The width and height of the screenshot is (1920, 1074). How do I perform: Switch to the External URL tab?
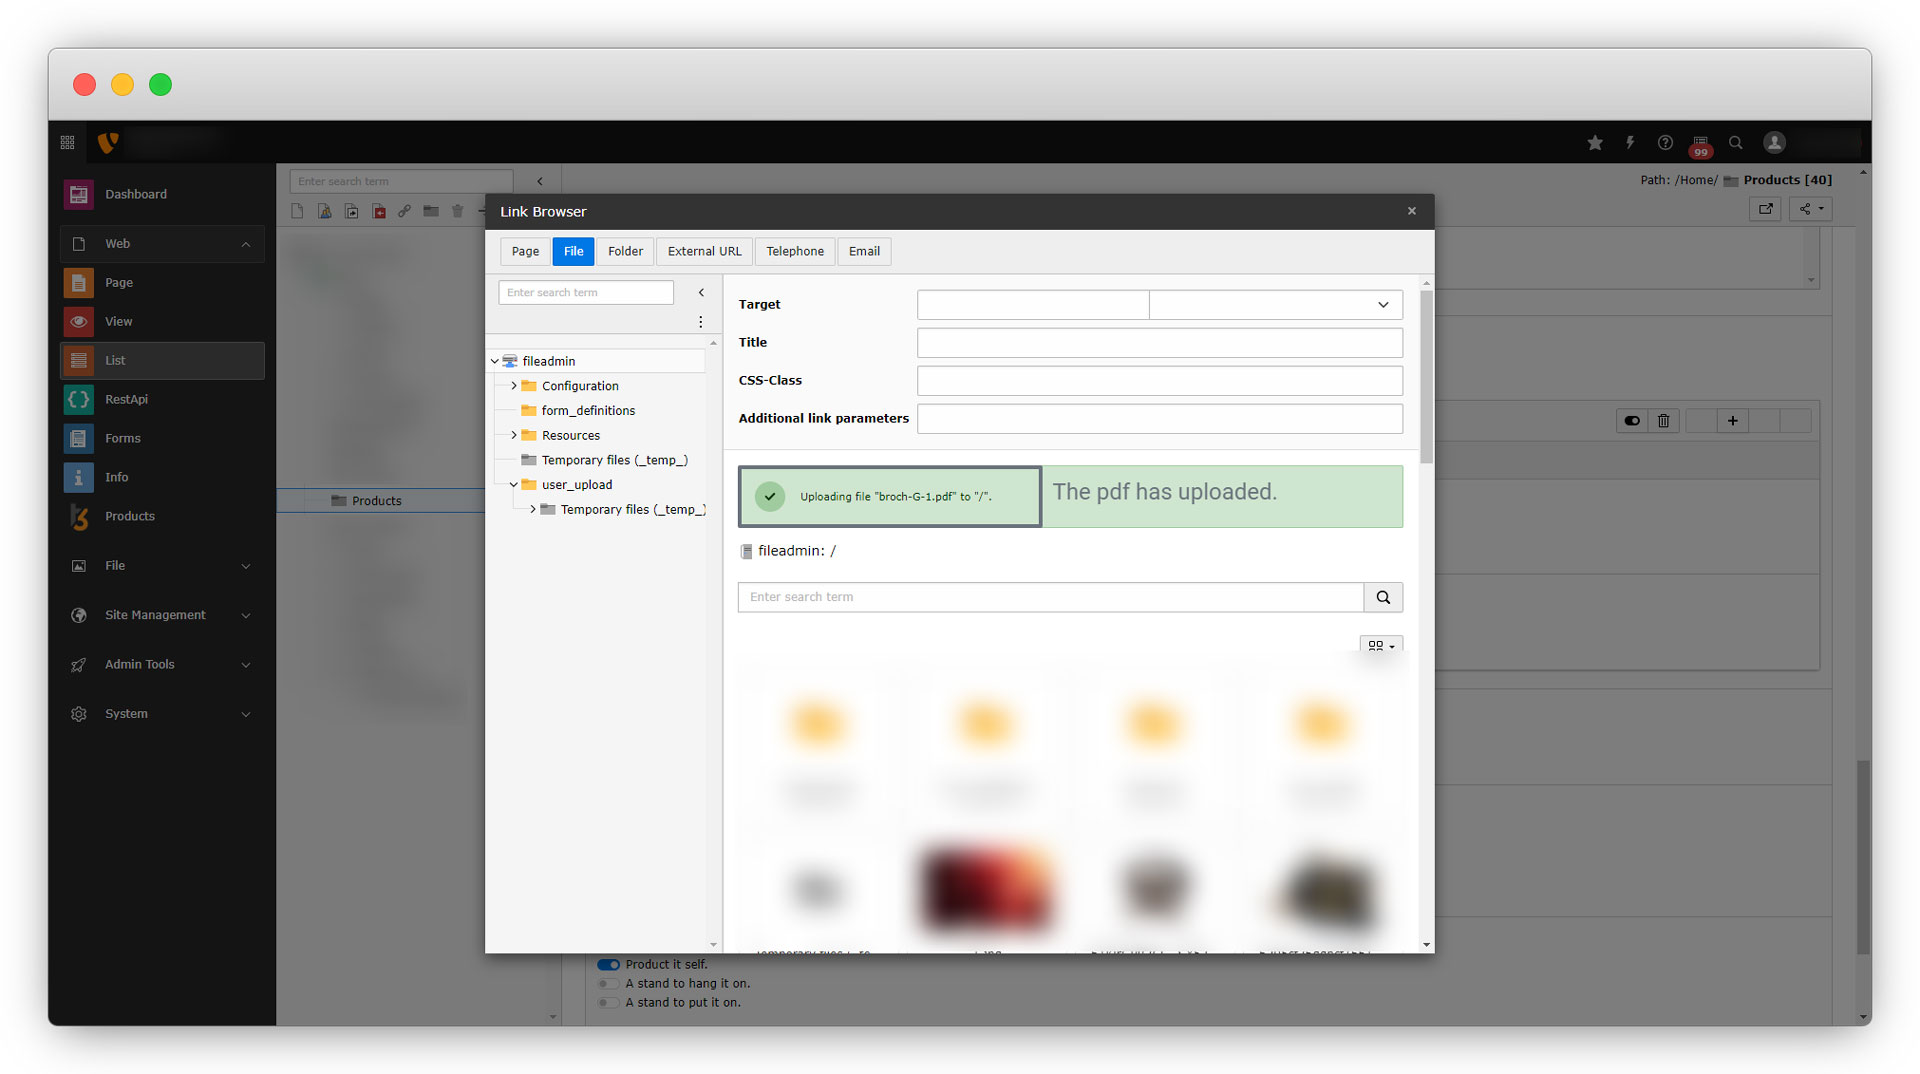(704, 251)
